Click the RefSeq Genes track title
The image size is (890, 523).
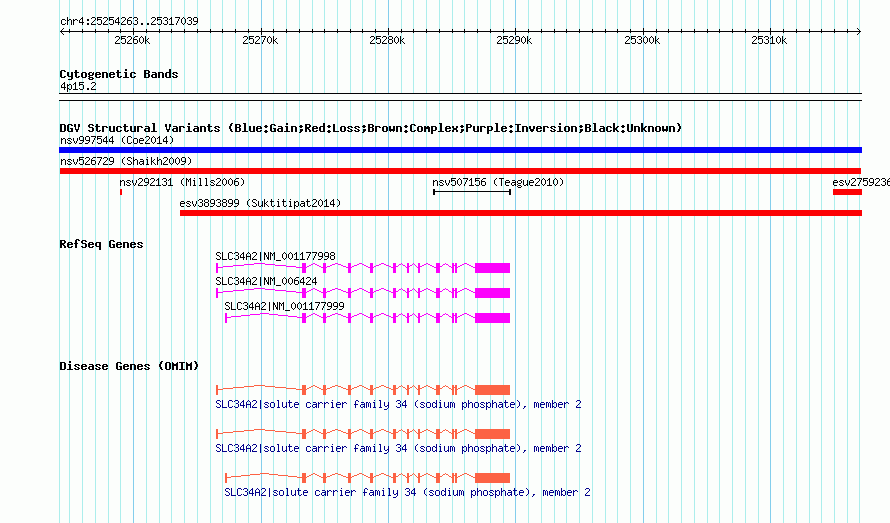click(101, 244)
